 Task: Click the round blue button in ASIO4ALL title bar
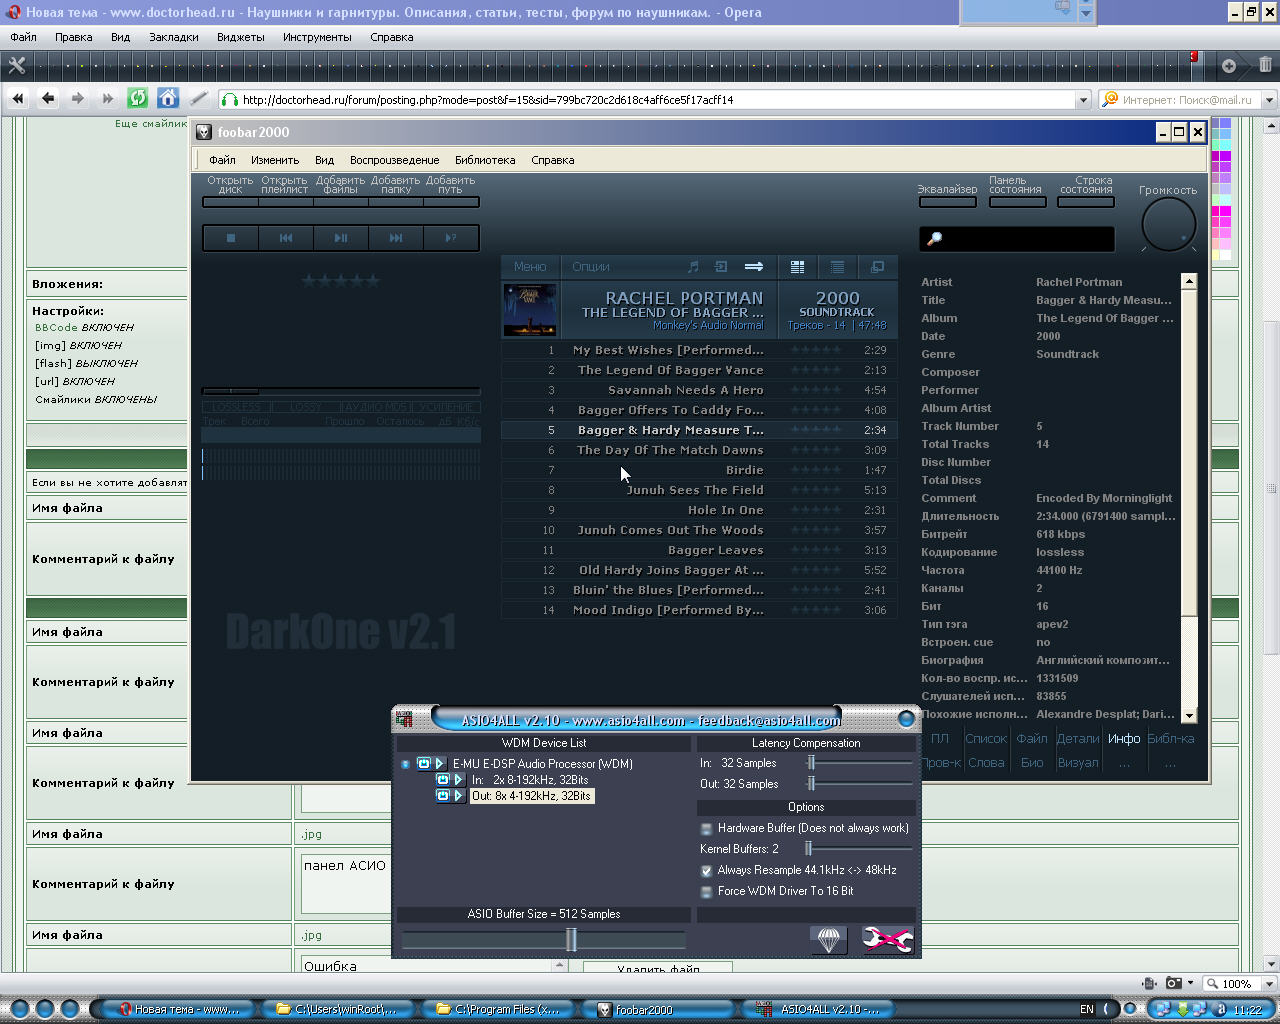tap(906, 718)
